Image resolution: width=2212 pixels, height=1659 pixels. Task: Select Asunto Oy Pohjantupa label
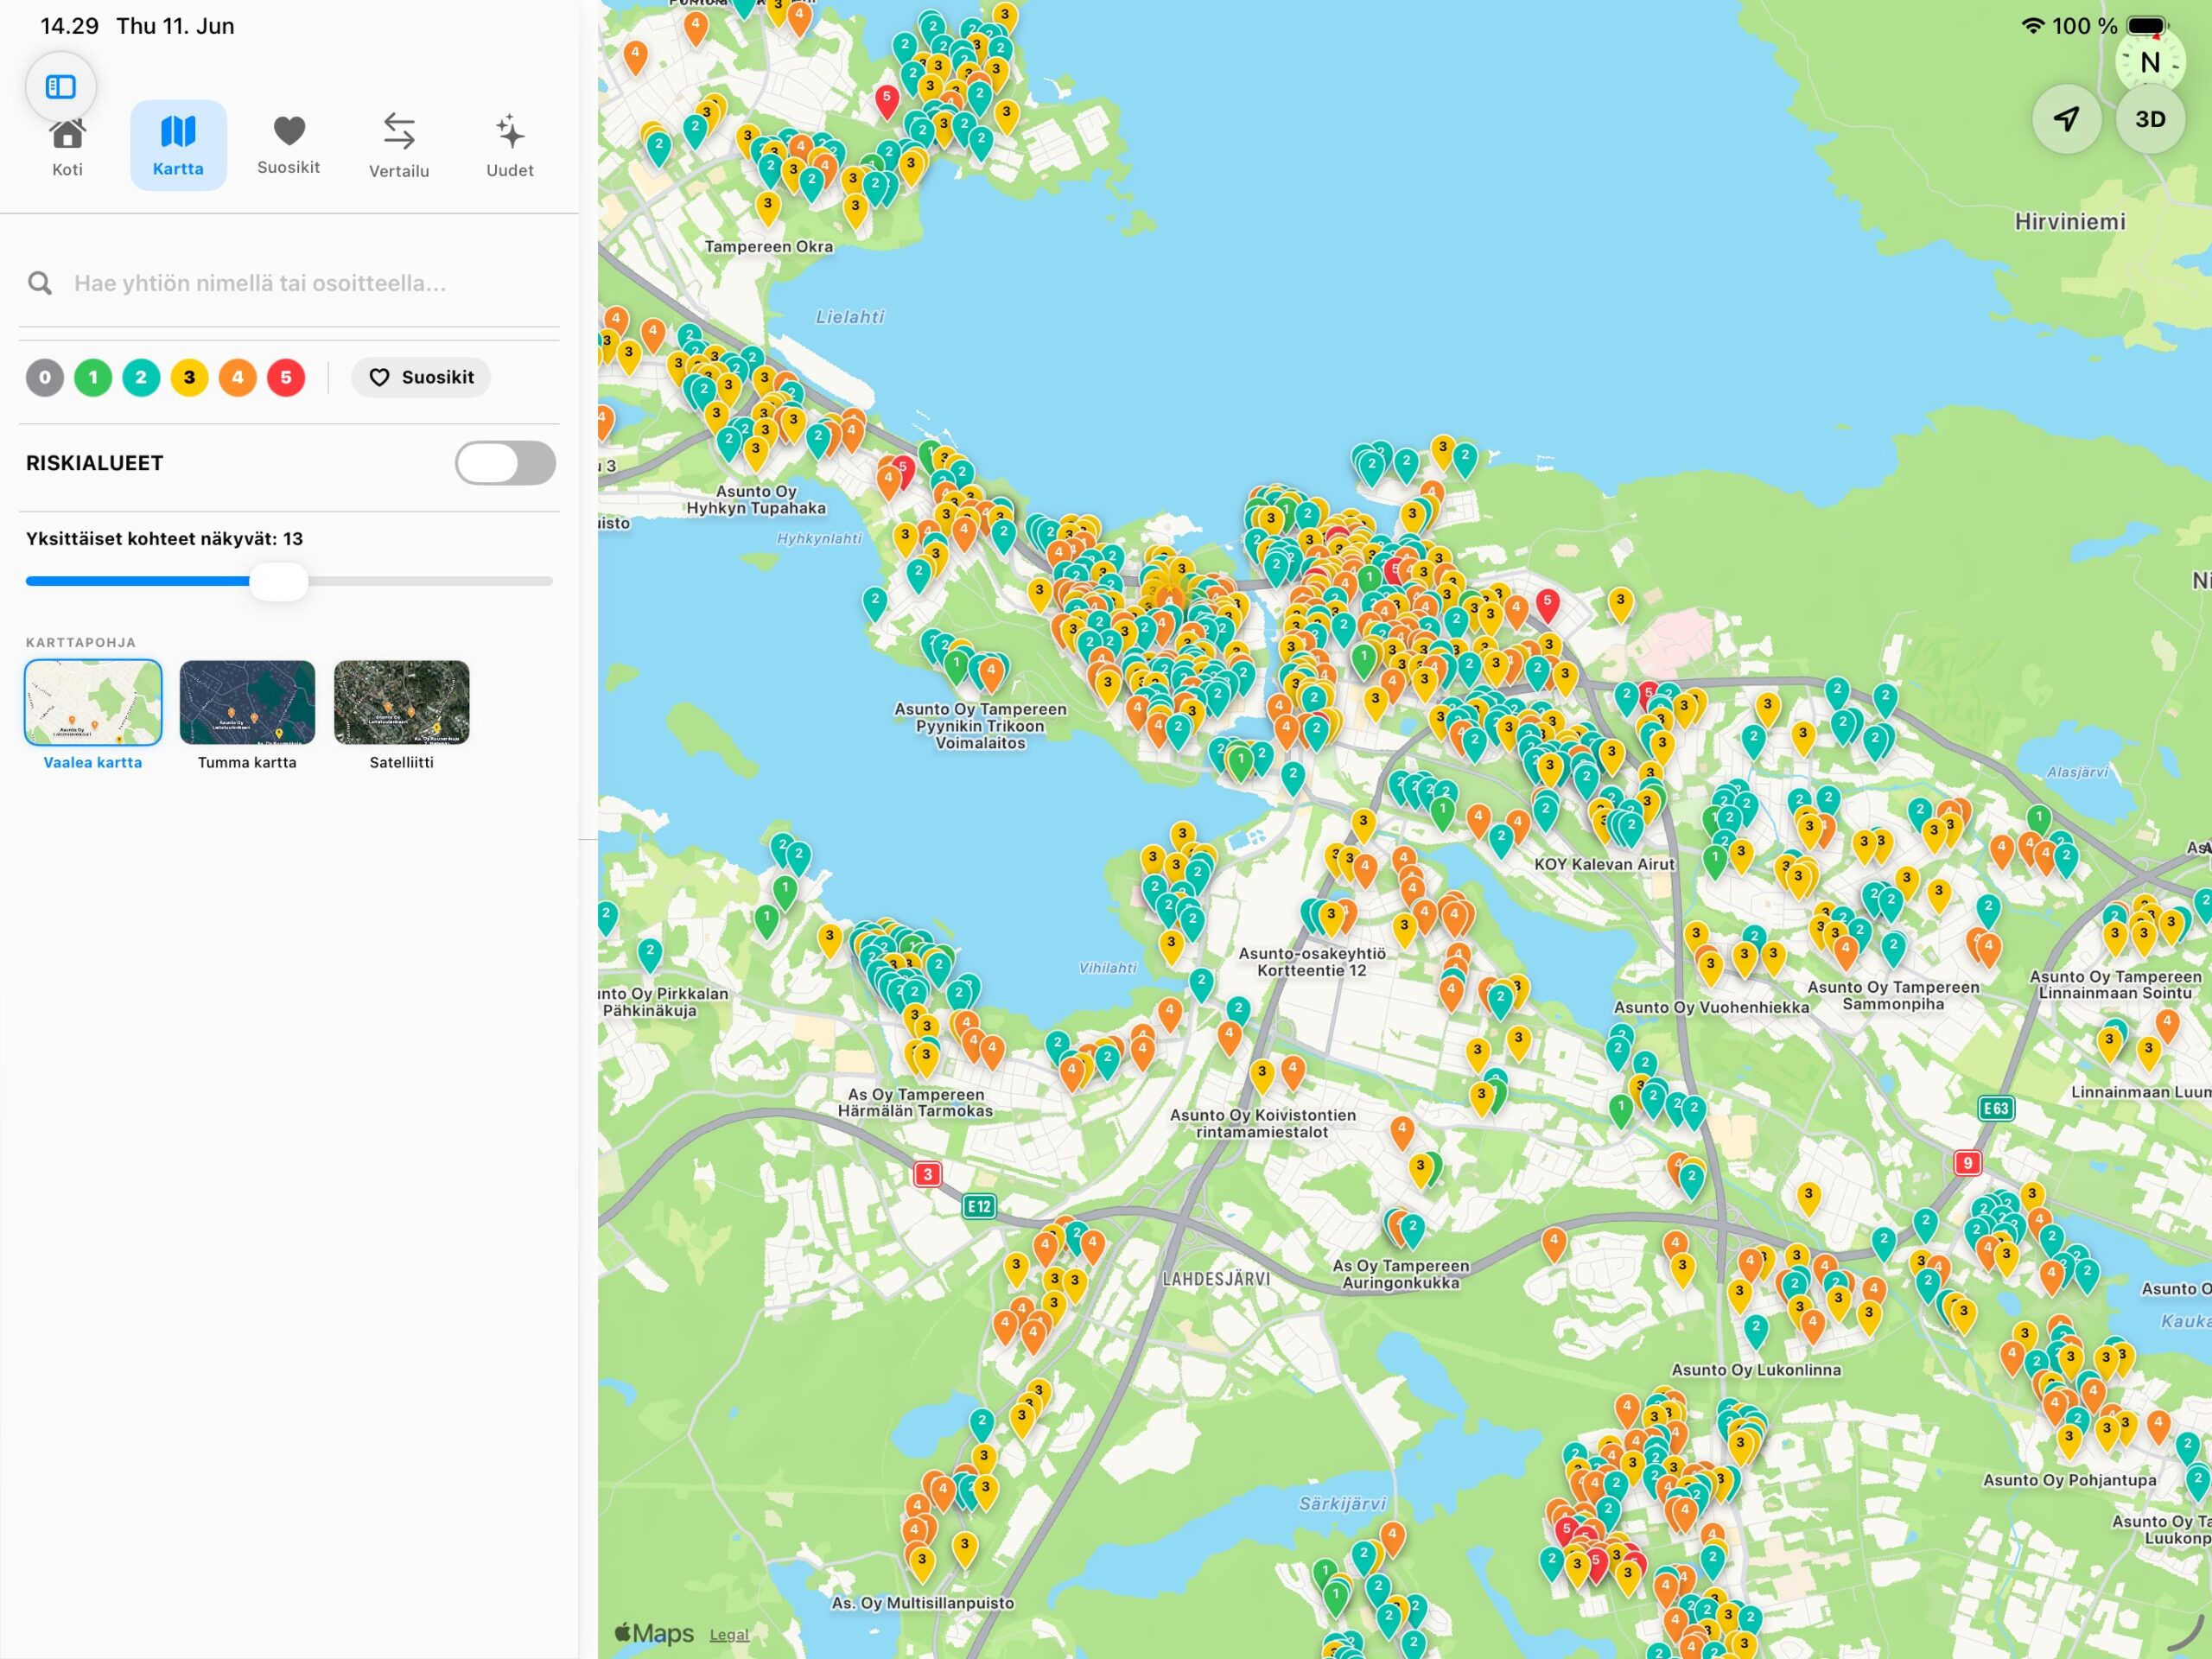click(x=2069, y=1481)
